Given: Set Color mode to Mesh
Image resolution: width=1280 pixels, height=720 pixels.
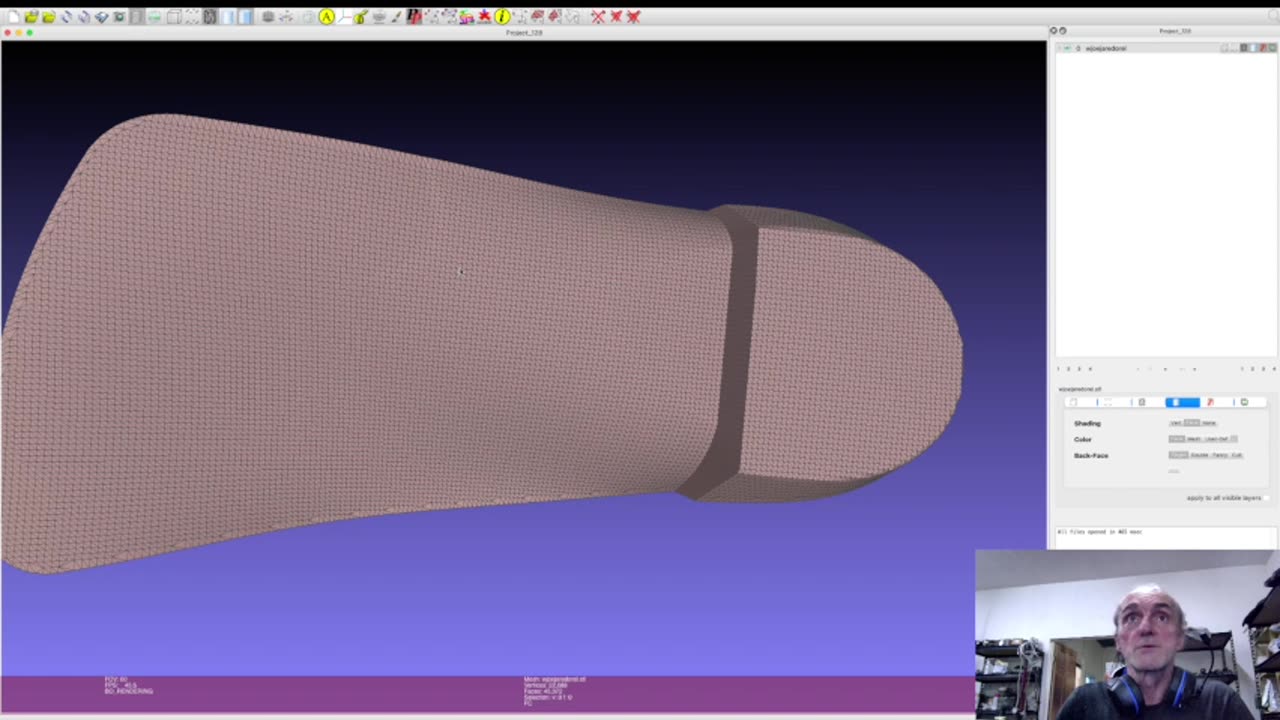Looking at the screenshot, I should 1193,439.
